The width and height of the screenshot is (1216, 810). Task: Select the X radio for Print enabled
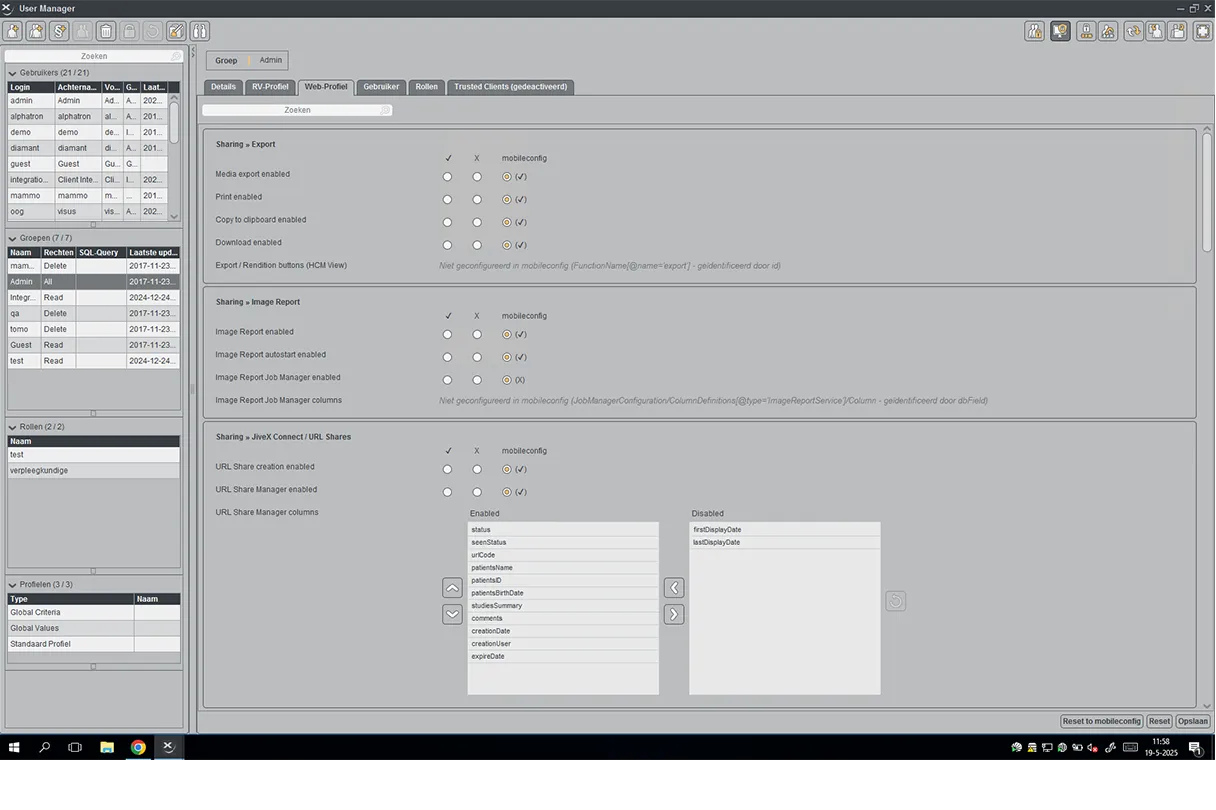pos(477,199)
